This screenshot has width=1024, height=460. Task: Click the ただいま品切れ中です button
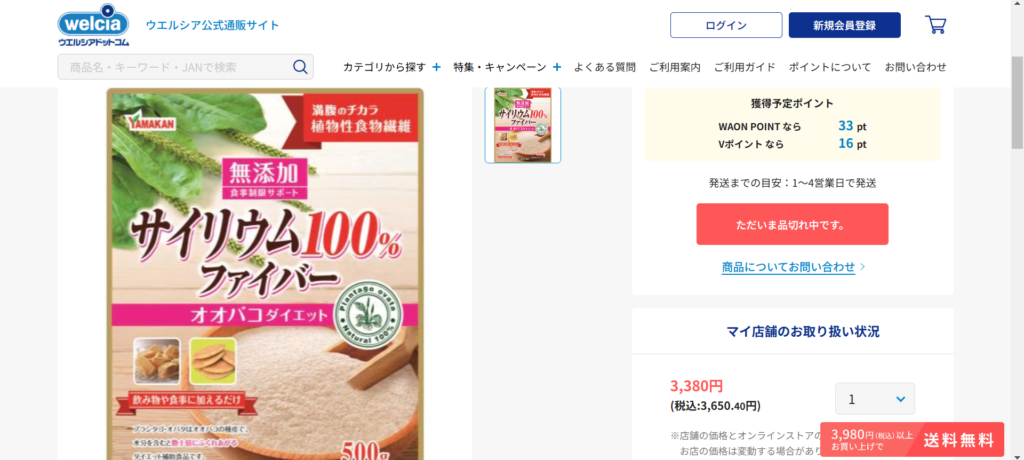pos(792,224)
